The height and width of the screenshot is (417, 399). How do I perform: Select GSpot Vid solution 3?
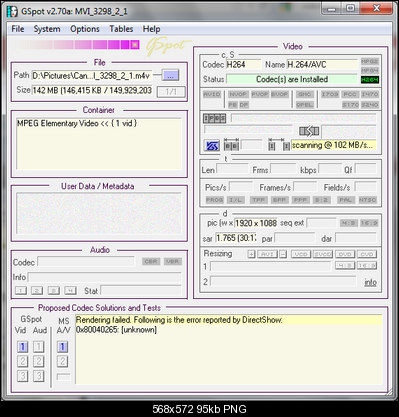point(22,376)
